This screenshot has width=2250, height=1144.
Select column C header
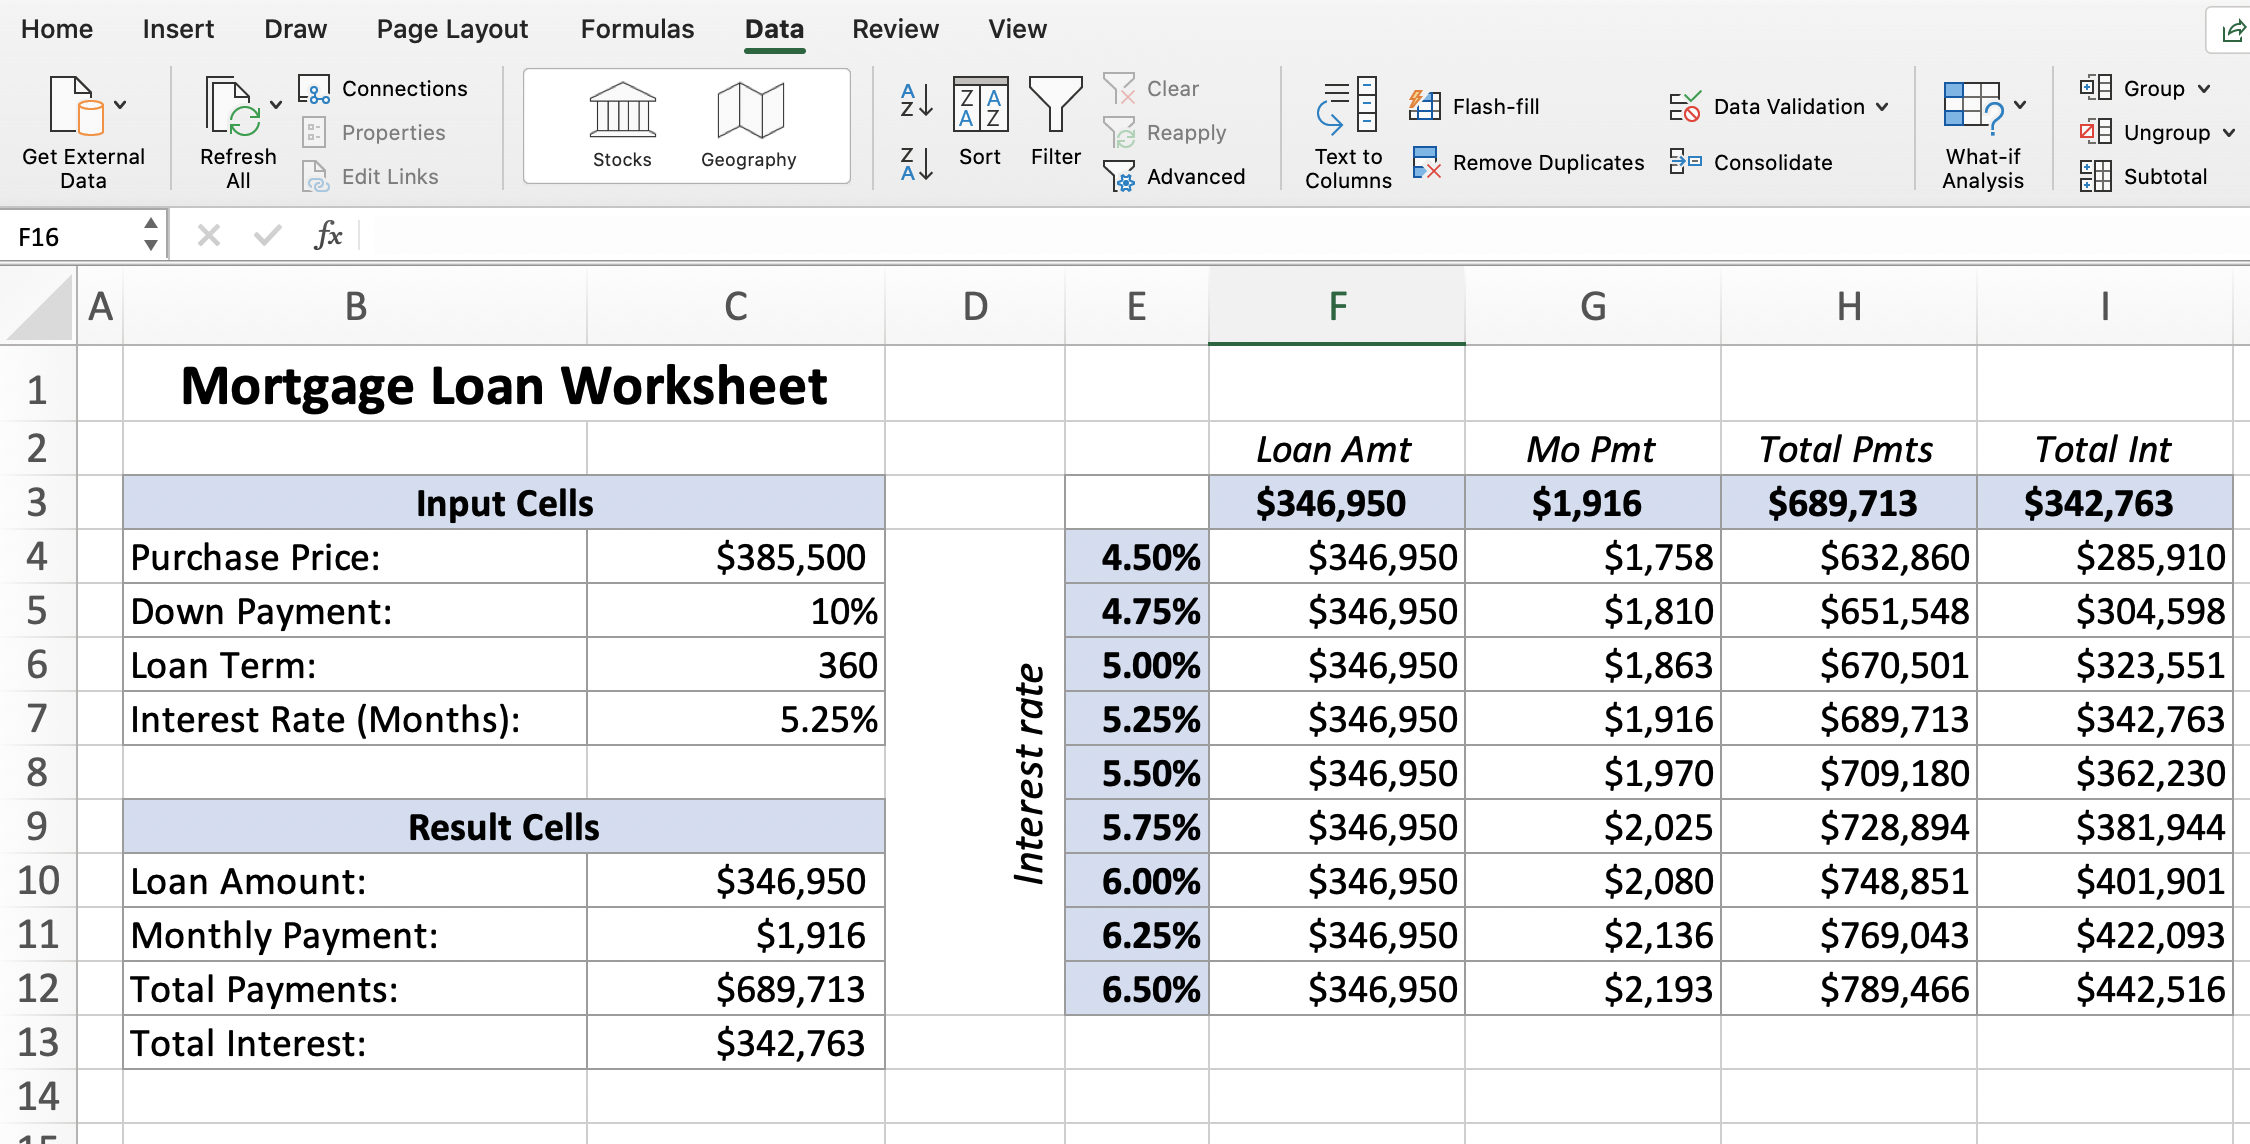736,306
